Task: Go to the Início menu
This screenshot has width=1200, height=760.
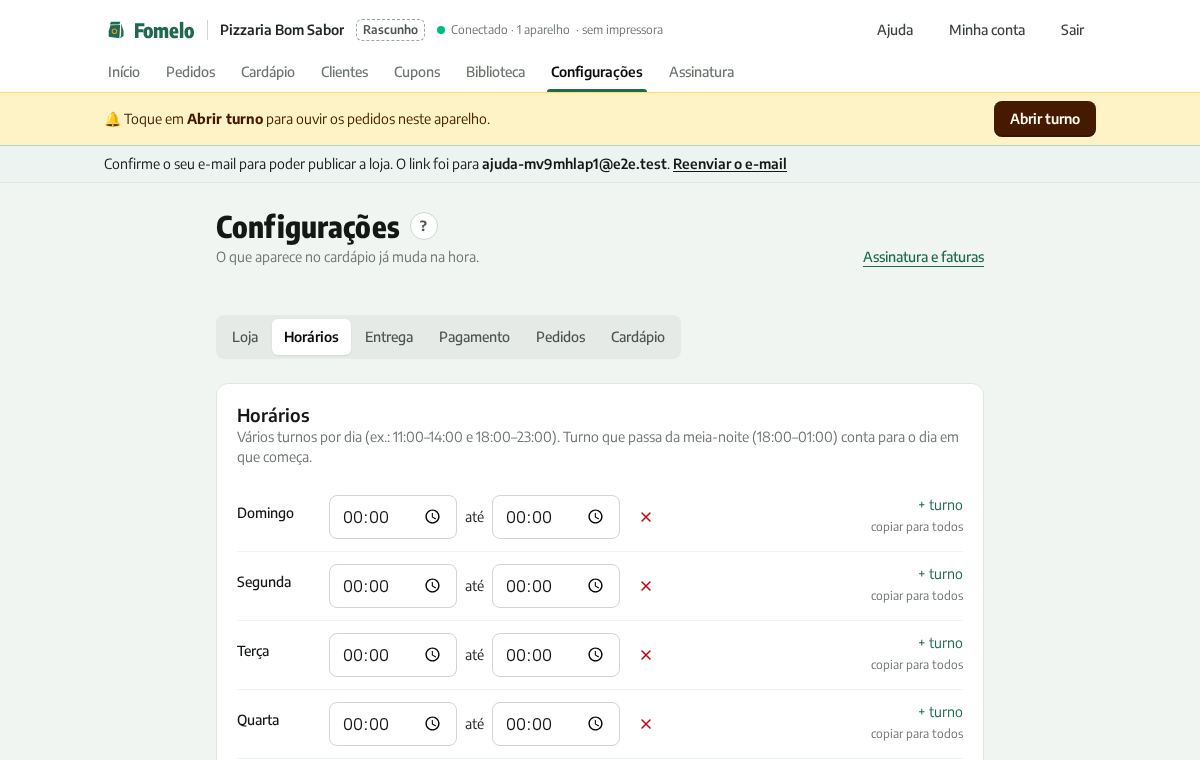Action: (x=124, y=72)
